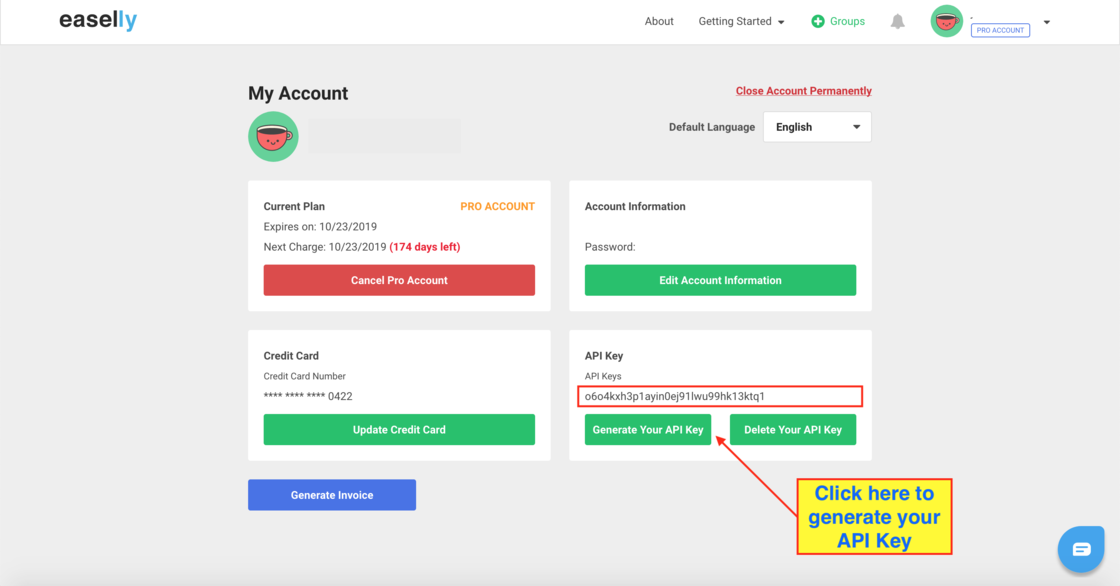Image resolution: width=1120 pixels, height=586 pixels.
Task: Expand the Getting Started menu
Action: coord(741,21)
